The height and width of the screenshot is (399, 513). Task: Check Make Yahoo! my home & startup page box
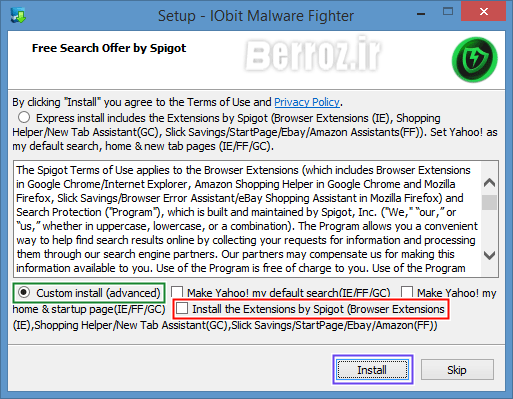[x=407, y=292]
